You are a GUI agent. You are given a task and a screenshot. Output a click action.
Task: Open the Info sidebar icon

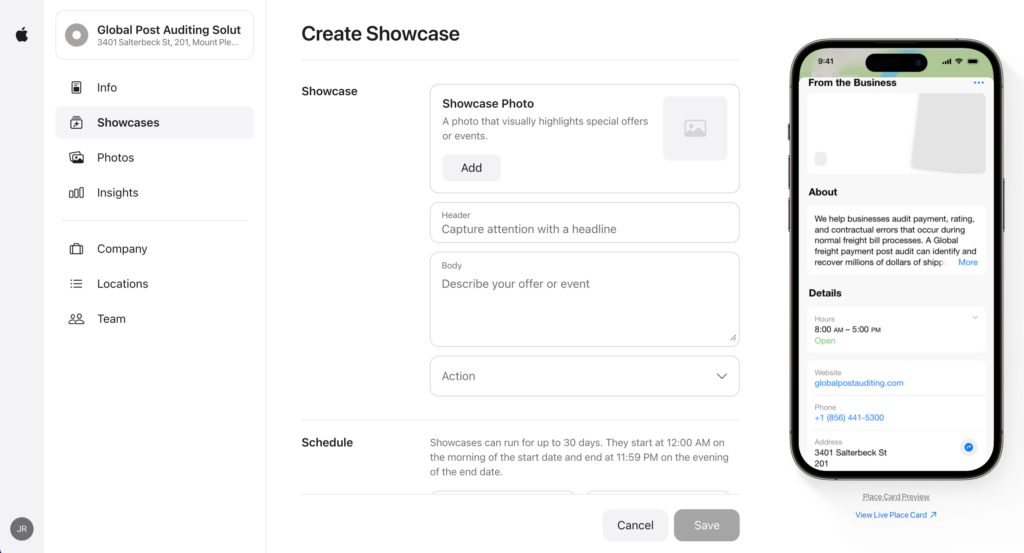point(76,87)
